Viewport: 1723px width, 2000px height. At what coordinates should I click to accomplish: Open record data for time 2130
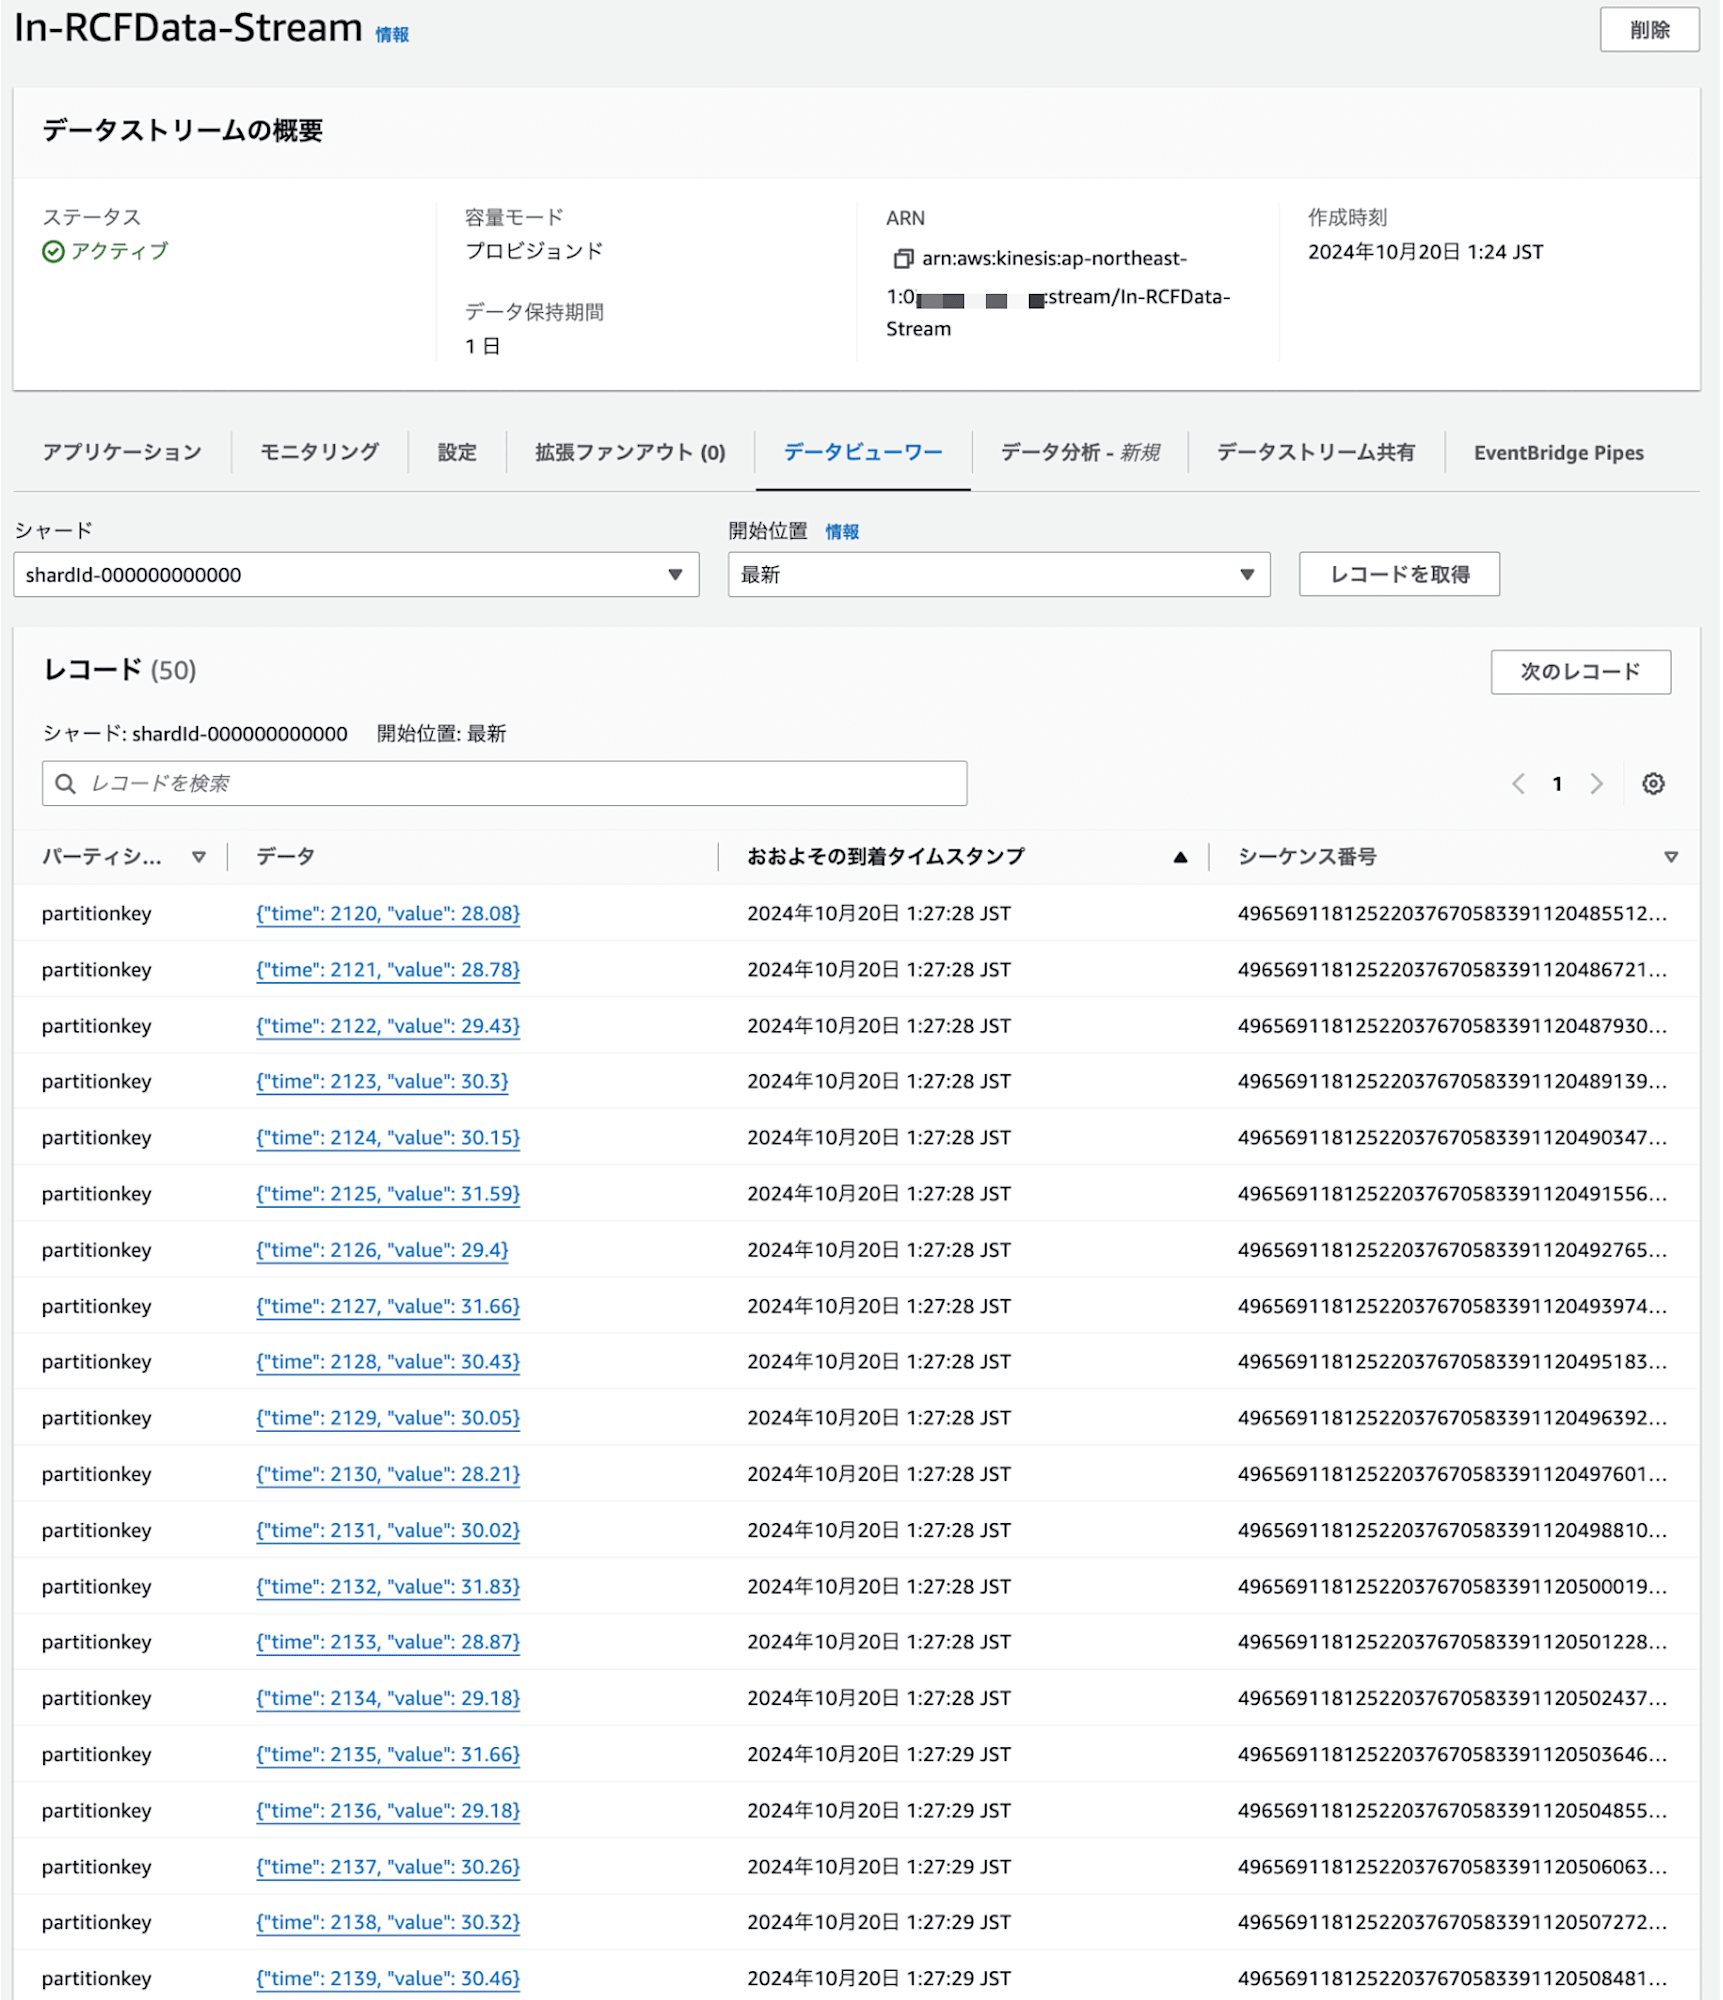click(388, 1476)
